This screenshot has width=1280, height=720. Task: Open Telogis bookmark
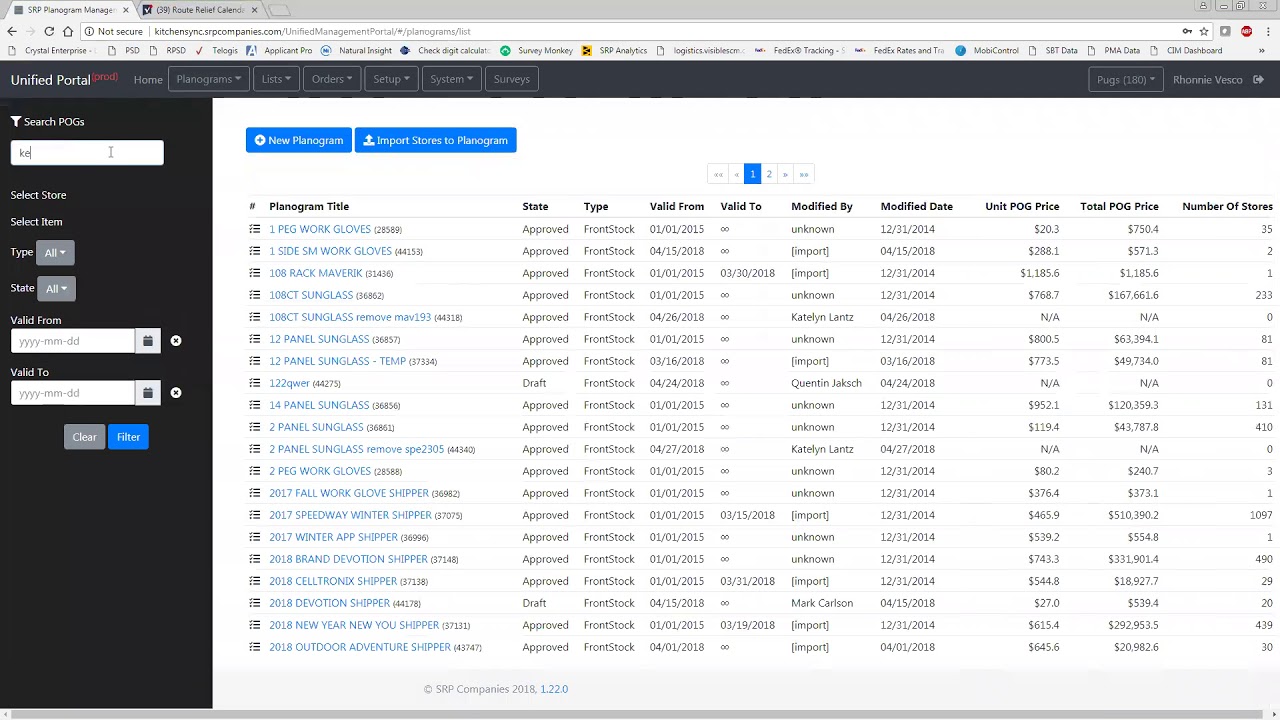click(216, 50)
